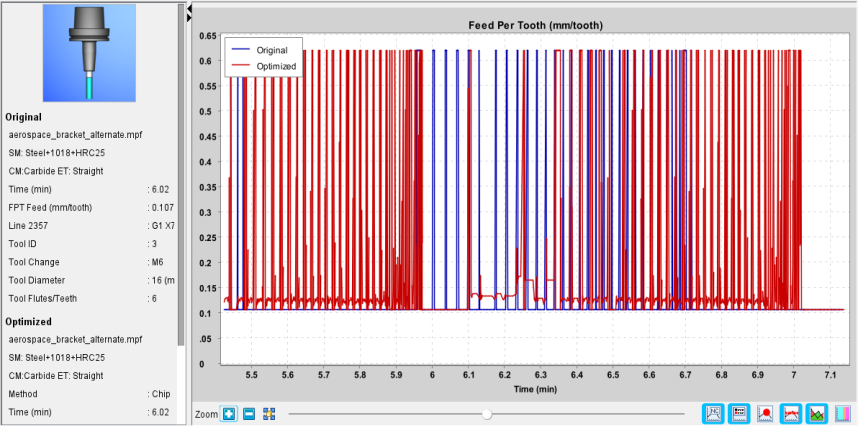
Task: Toggle the NC code label graph icon
Action: click(x=714, y=414)
